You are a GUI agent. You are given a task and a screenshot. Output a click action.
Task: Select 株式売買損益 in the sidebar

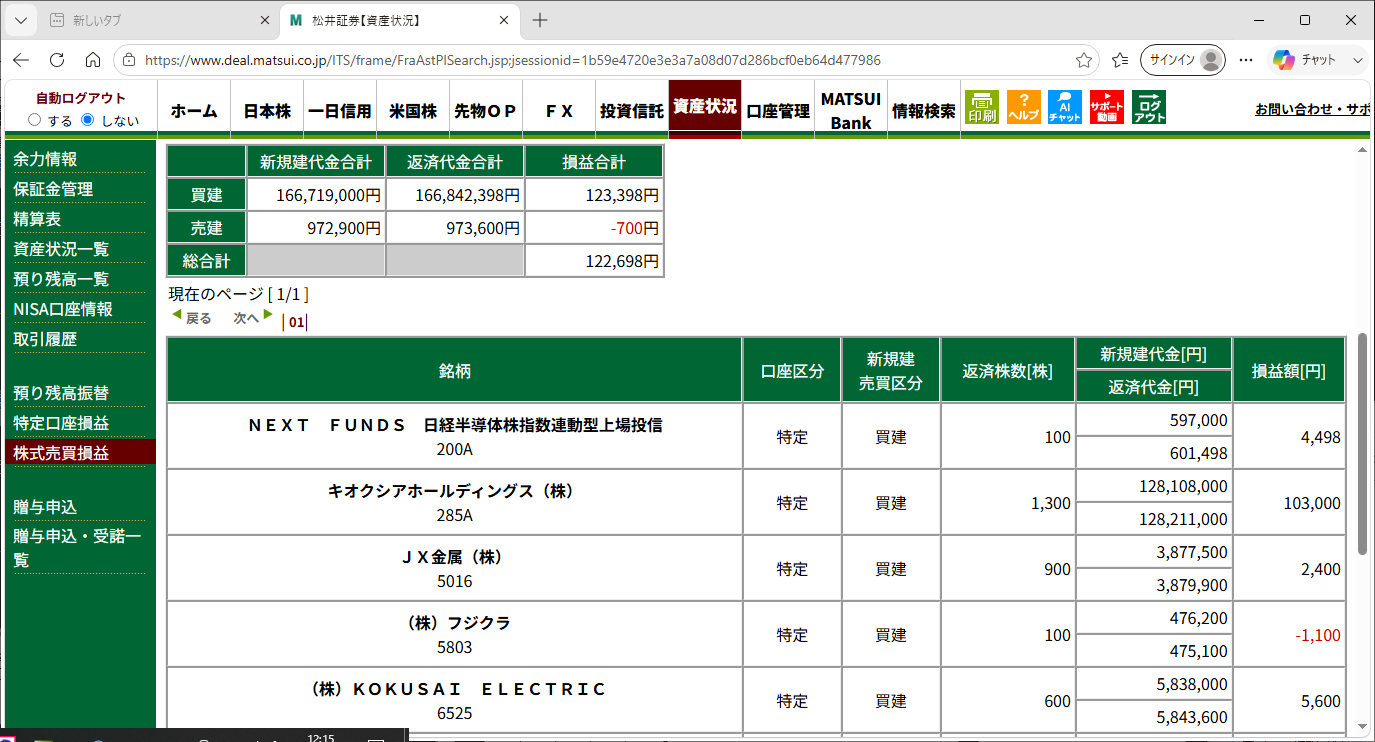(78, 452)
